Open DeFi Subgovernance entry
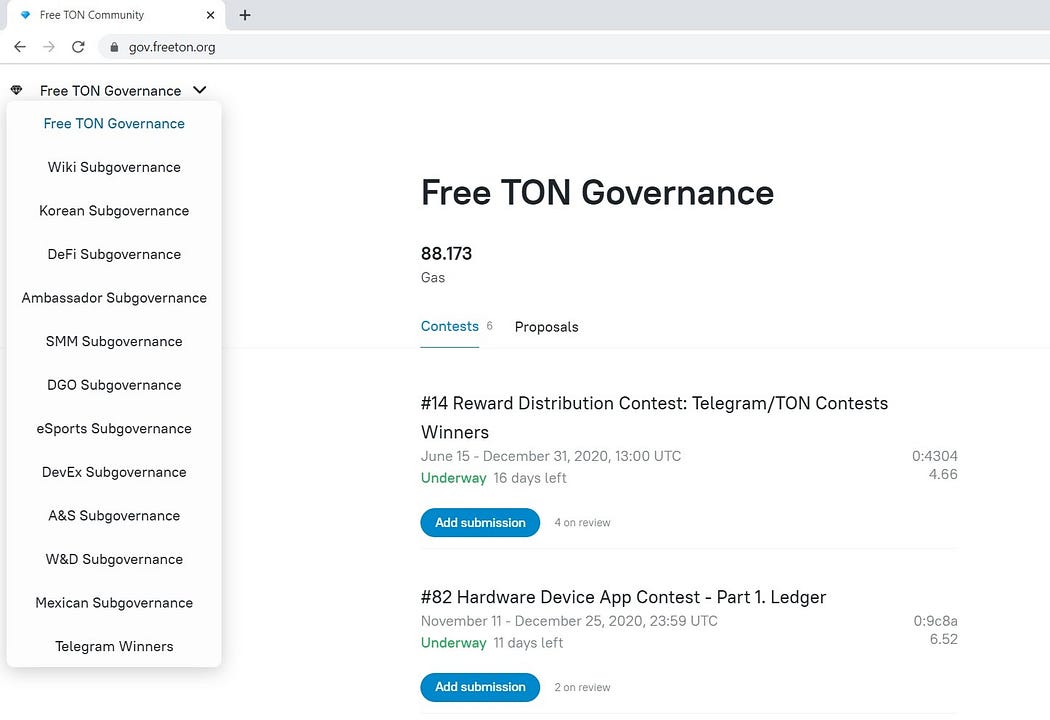1050x720 pixels. click(114, 255)
